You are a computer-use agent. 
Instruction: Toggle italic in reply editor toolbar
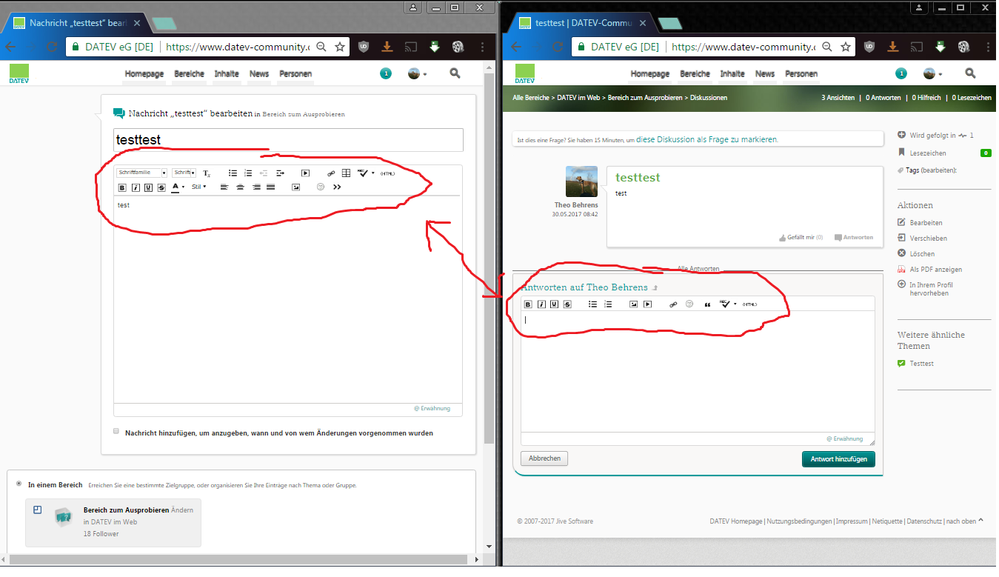(541, 304)
